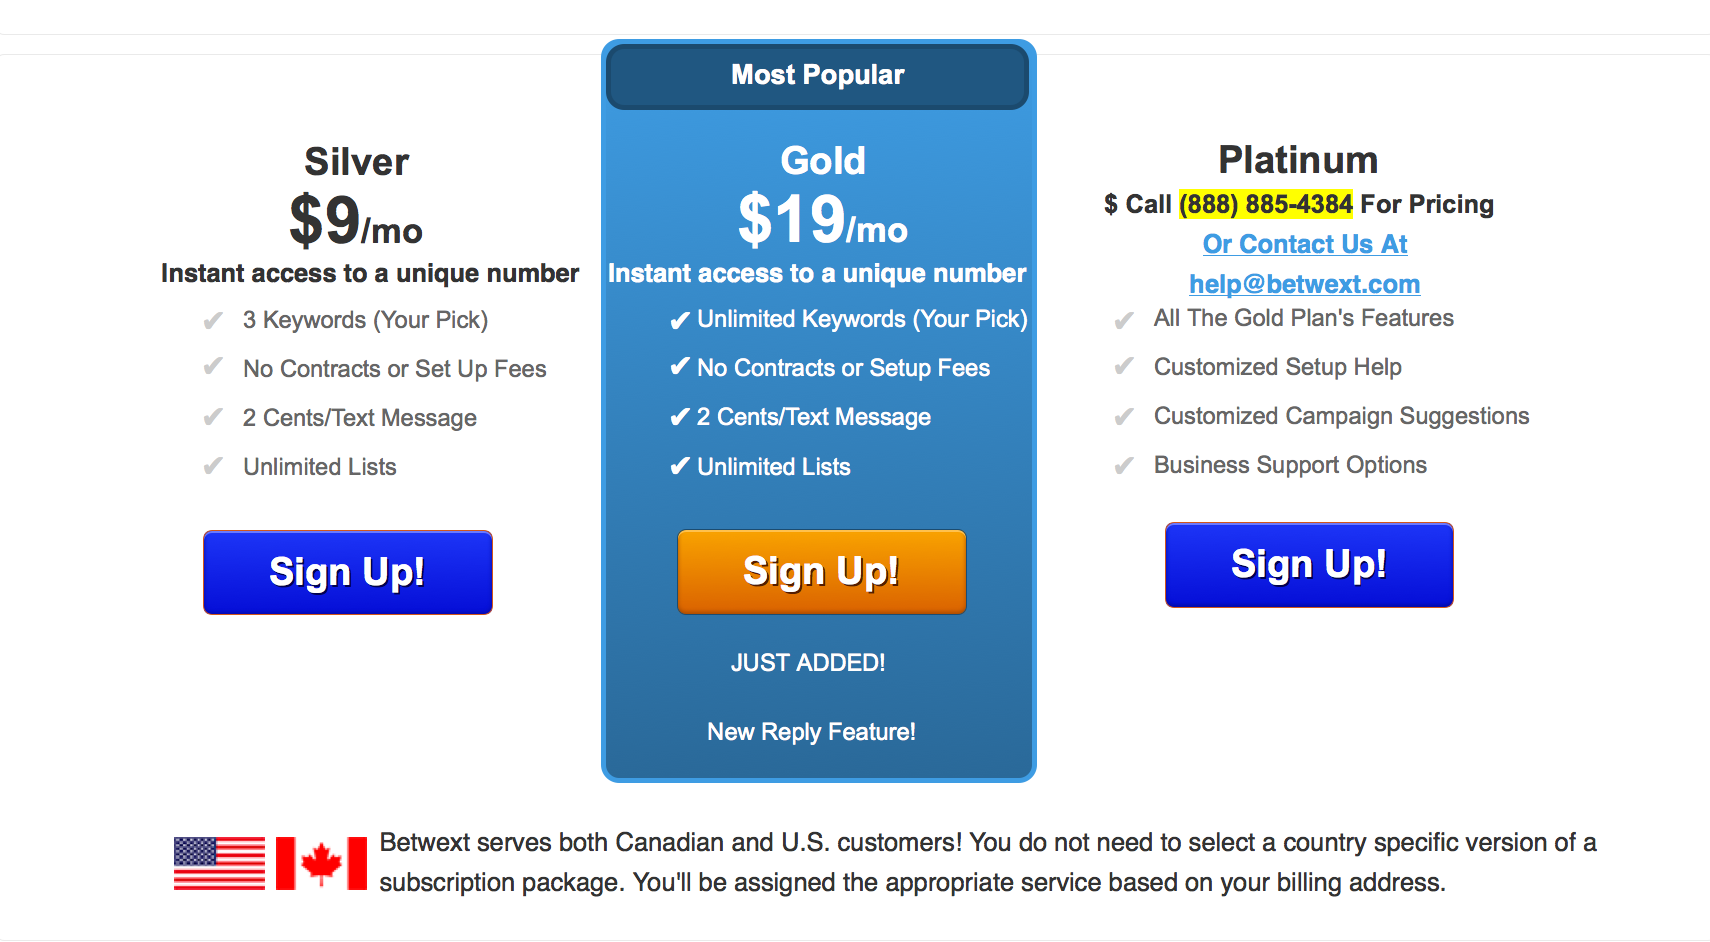
Task: Click the highlighted (888) 885-4384 phone number
Action: point(1266,204)
